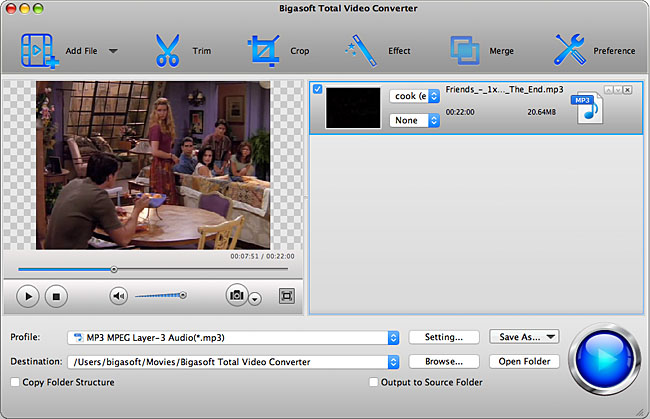Image resolution: width=650 pixels, height=419 pixels.
Task: Open the None subtitle dropdown
Action: click(x=414, y=121)
